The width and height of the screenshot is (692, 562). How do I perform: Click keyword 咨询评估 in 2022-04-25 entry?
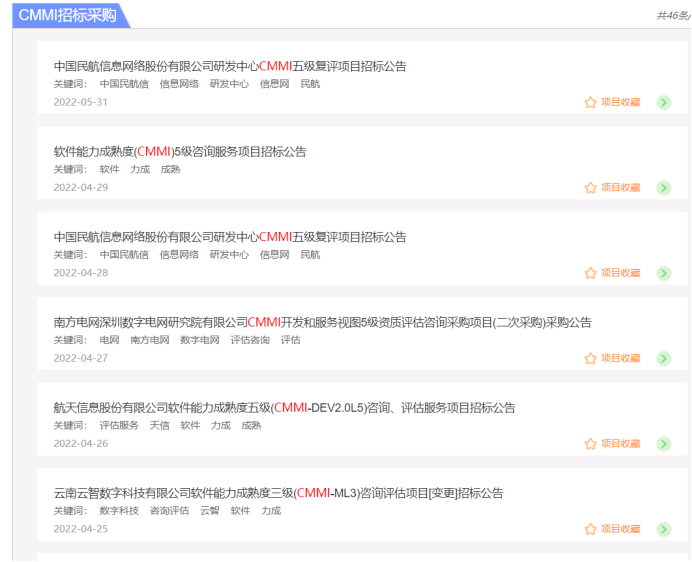[169, 511]
